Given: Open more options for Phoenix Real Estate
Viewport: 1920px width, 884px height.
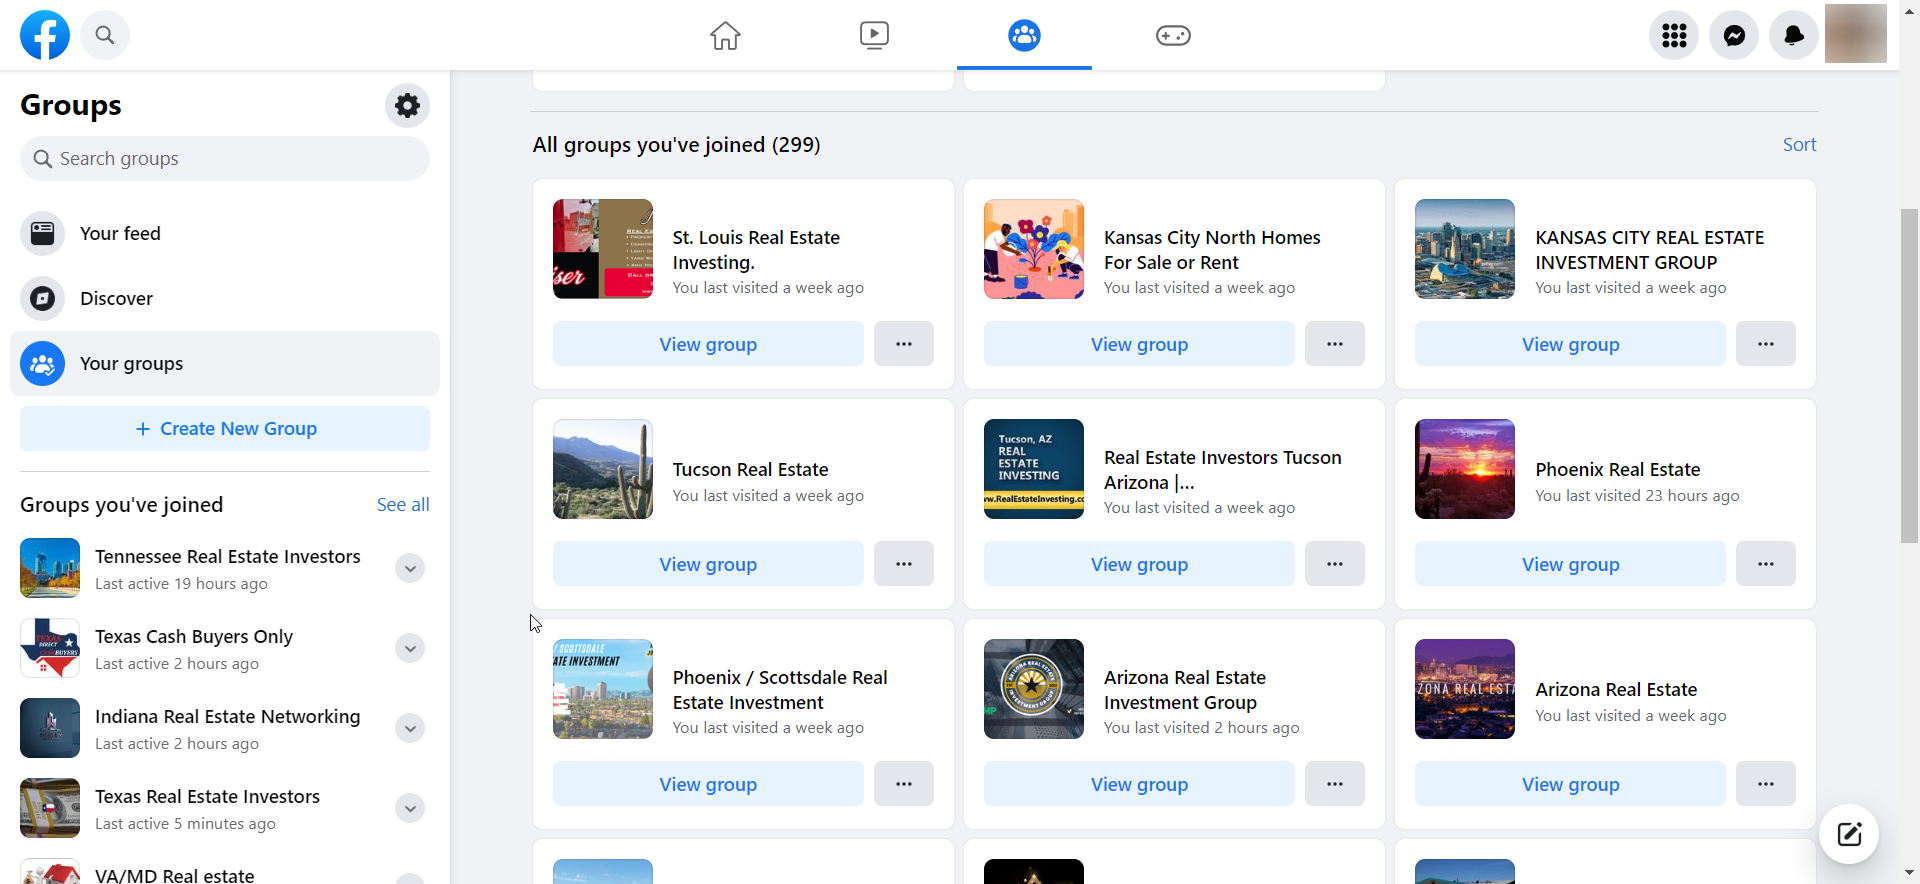Looking at the screenshot, I should point(1765,564).
